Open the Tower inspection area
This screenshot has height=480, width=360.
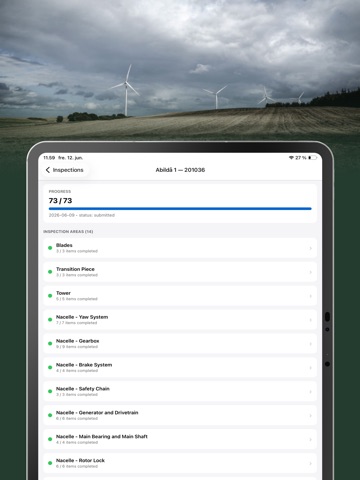click(x=180, y=296)
